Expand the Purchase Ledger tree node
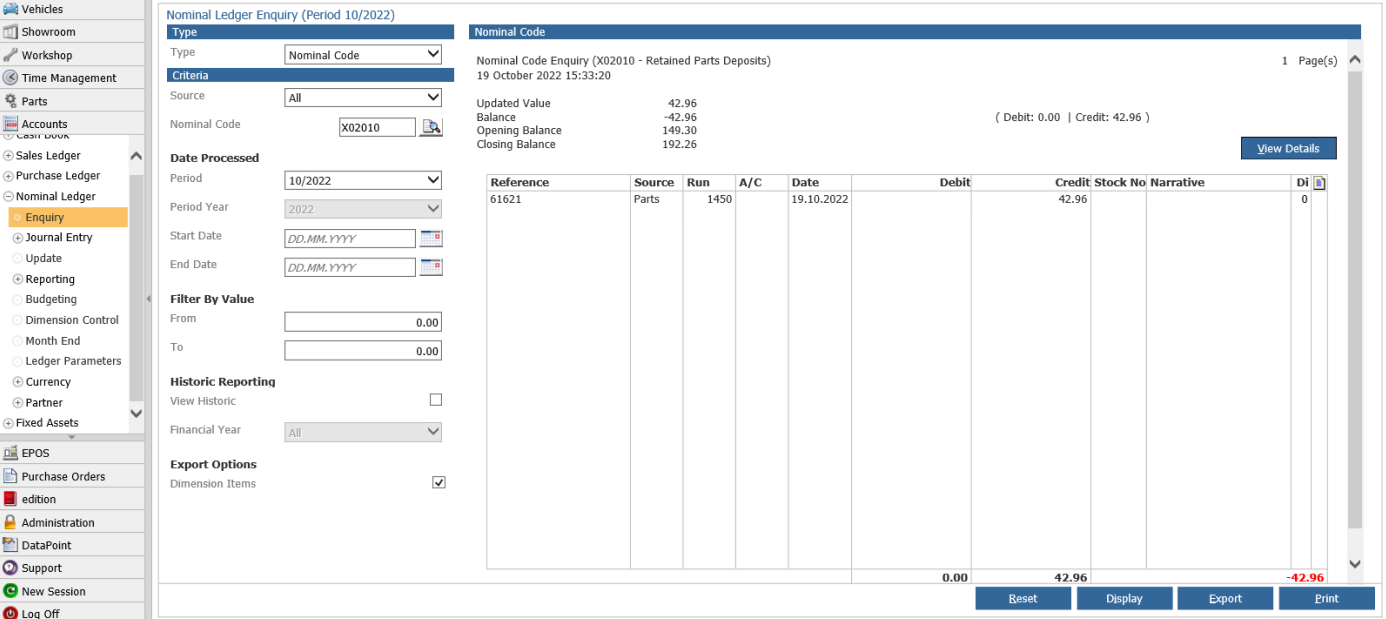 (8, 176)
